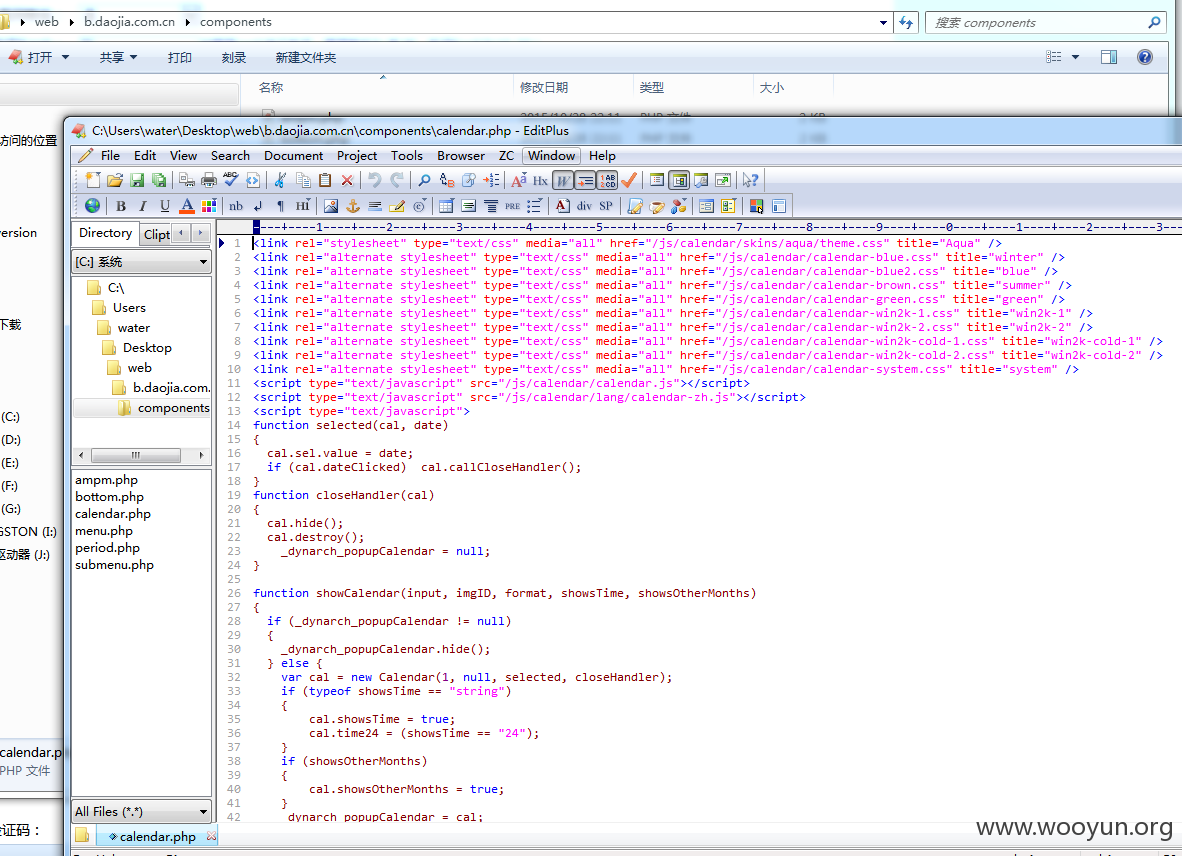Image resolution: width=1182 pixels, height=856 pixels.
Task: Click b.daojia.com.cn in Explorer breadcrumb
Action: [129, 22]
